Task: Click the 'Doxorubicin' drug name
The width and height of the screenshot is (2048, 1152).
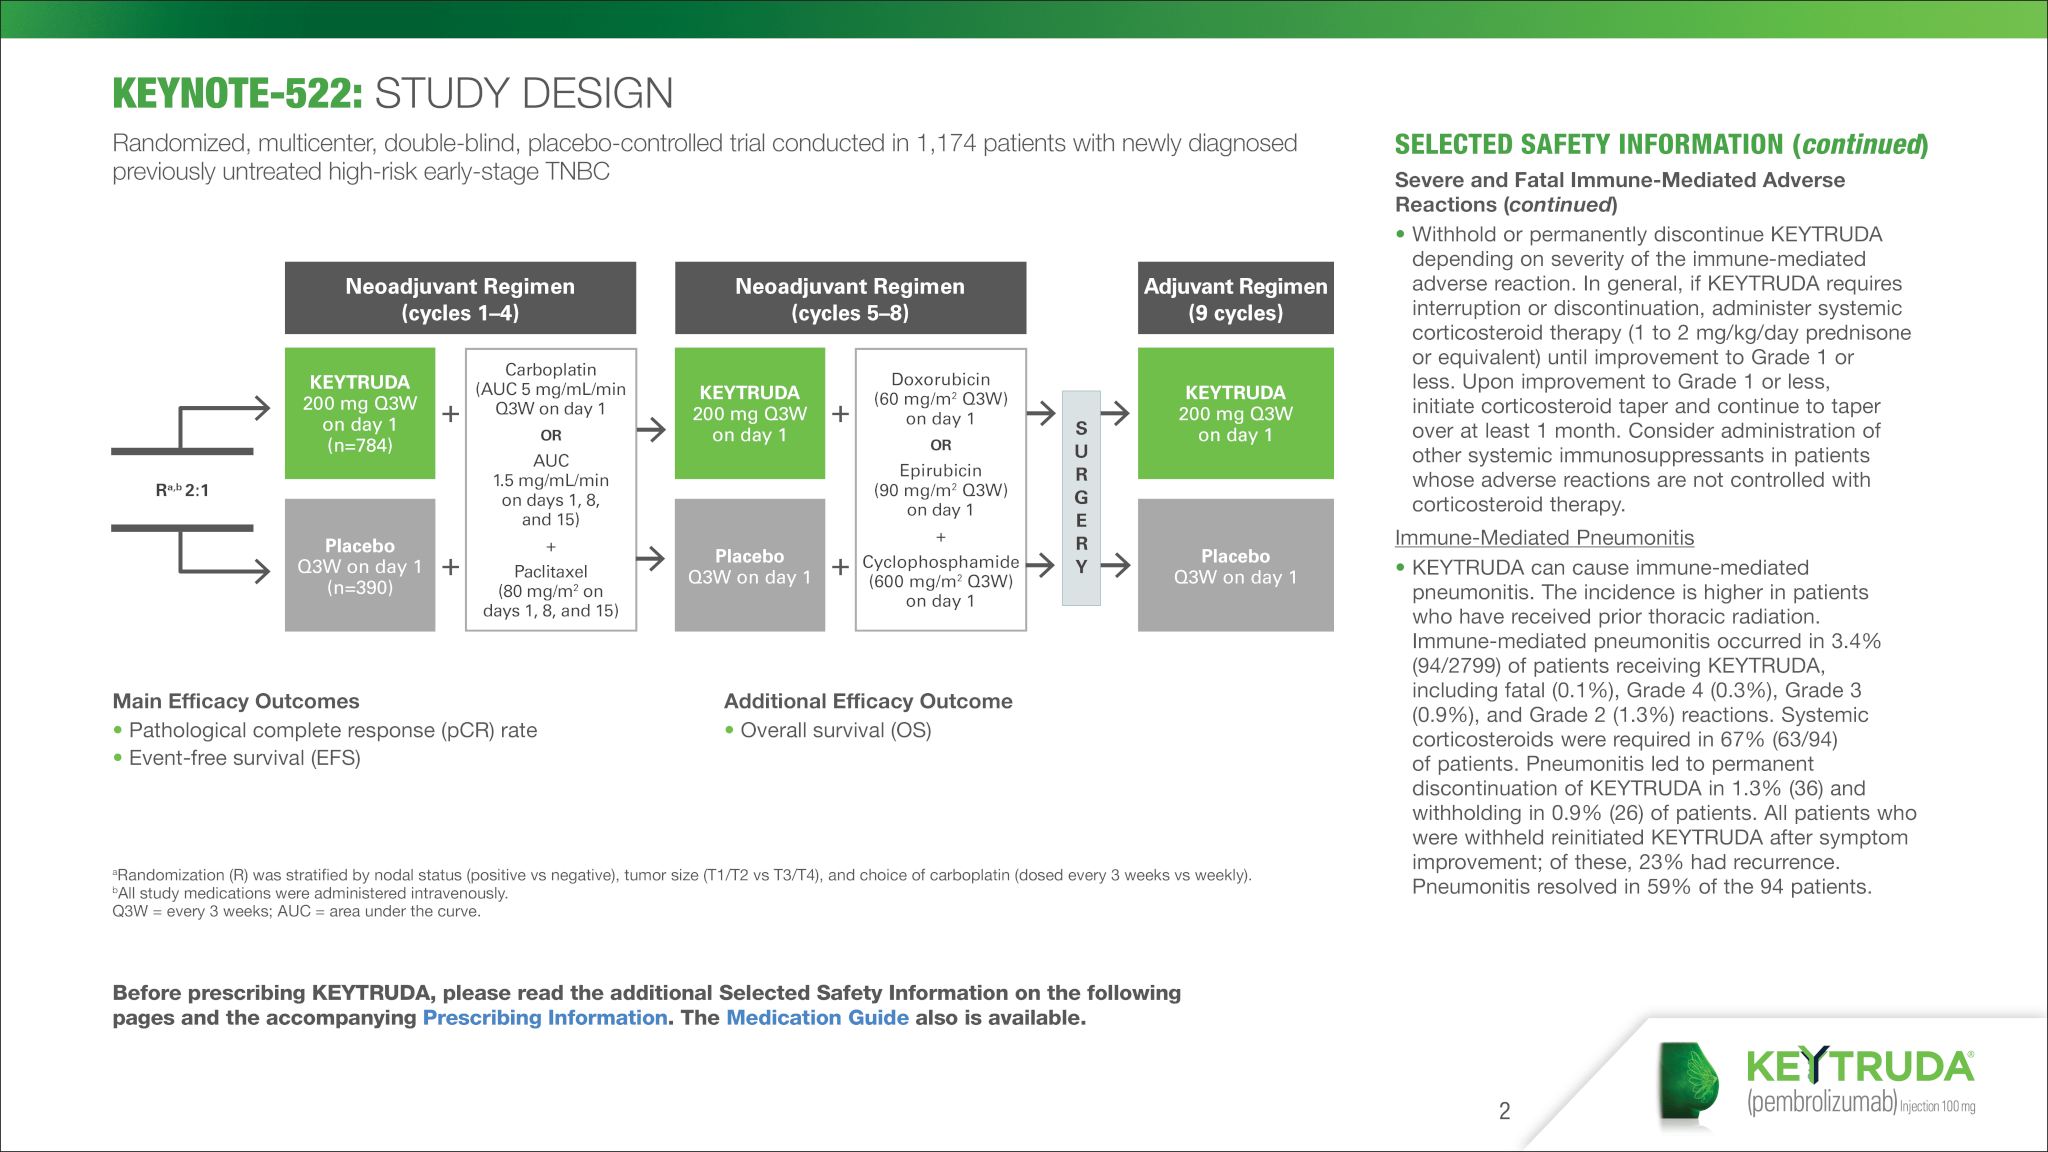Action: coord(941,380)
